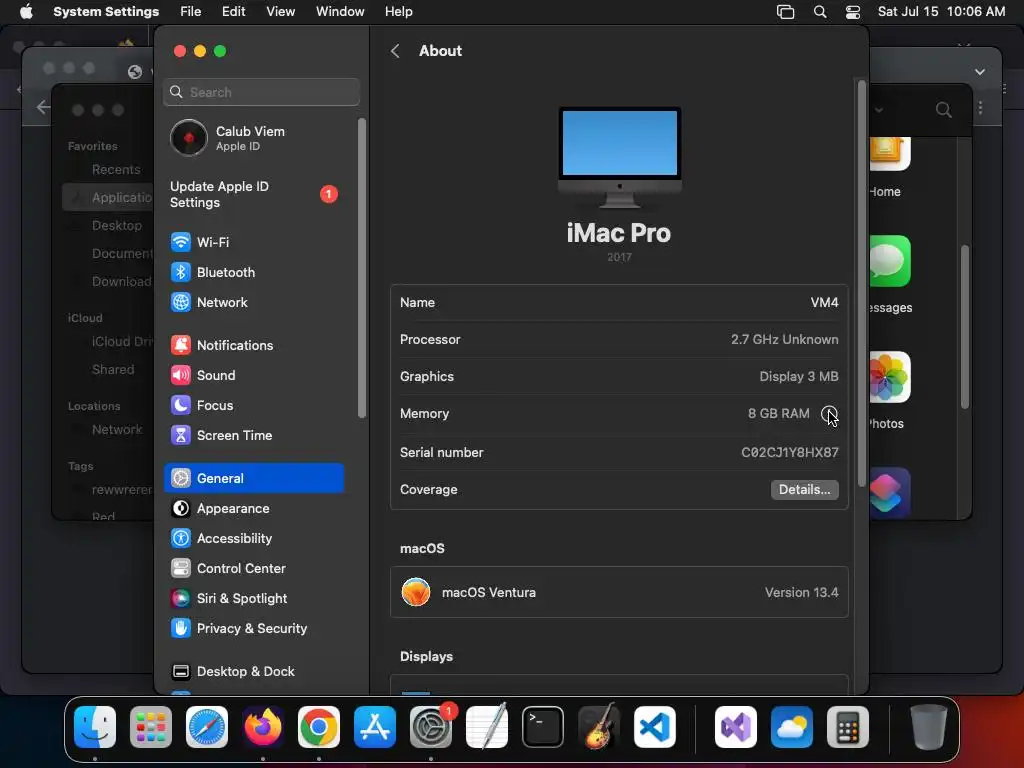Click the Stage Manager menu bar icon
This screenshot has width=1024, height=768.
click(x=785, y=11)
